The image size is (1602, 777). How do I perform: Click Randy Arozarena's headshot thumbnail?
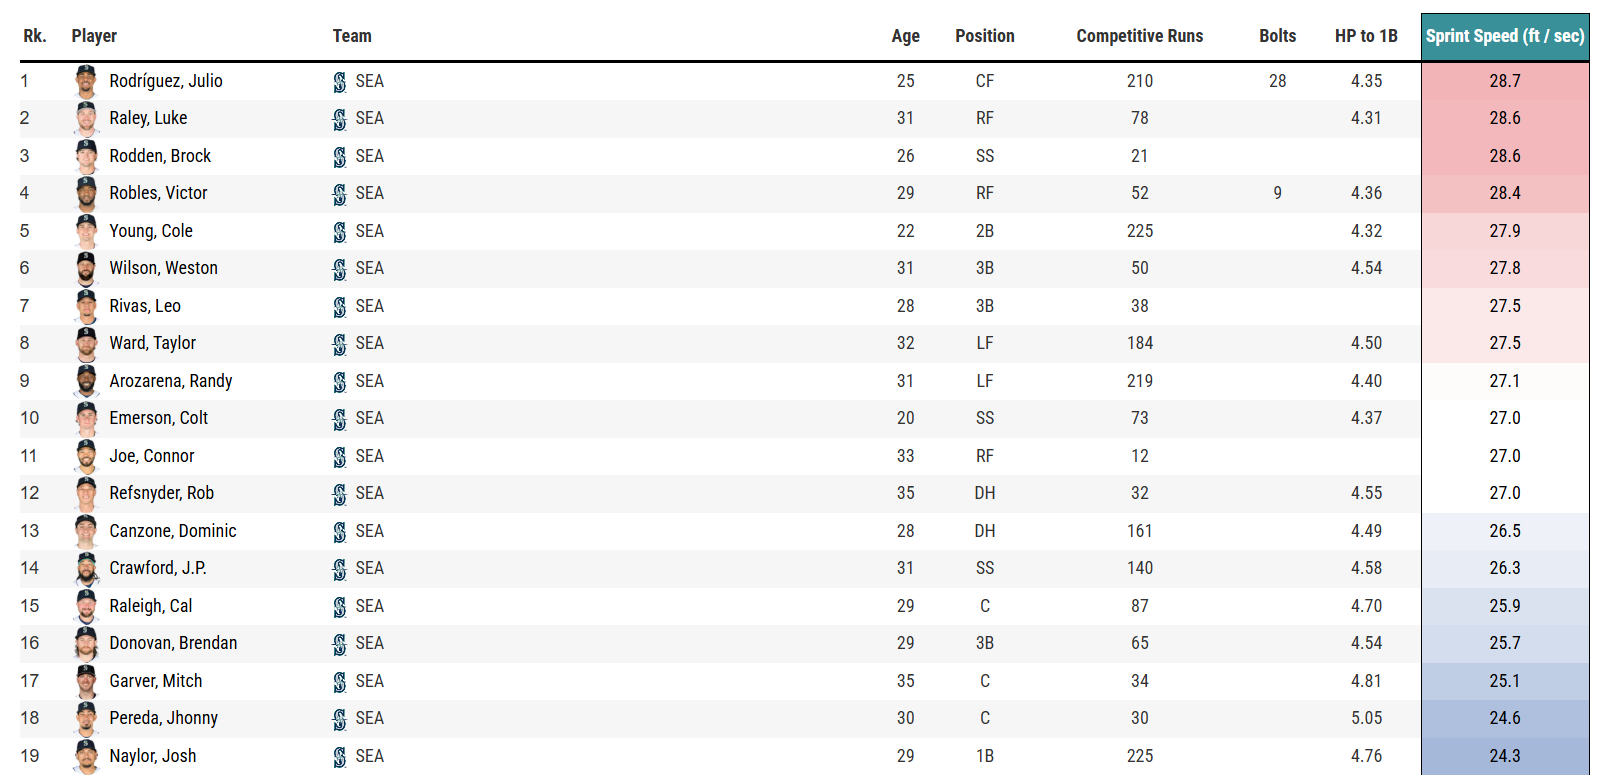(87, 381)
